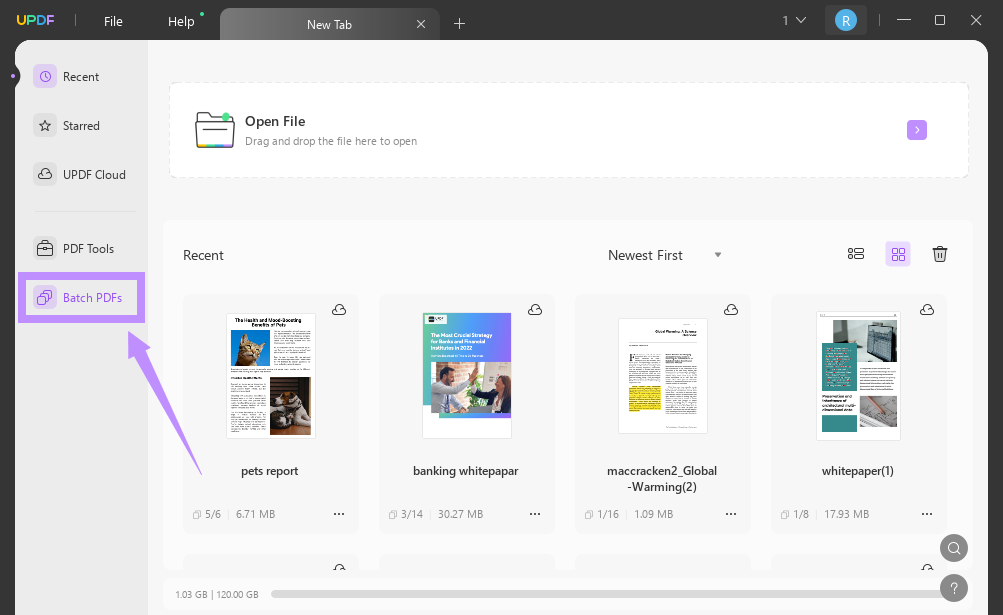Click the cloud upload icon on pets report
This screenshot has height=615, width=1003.
(339, 310)
